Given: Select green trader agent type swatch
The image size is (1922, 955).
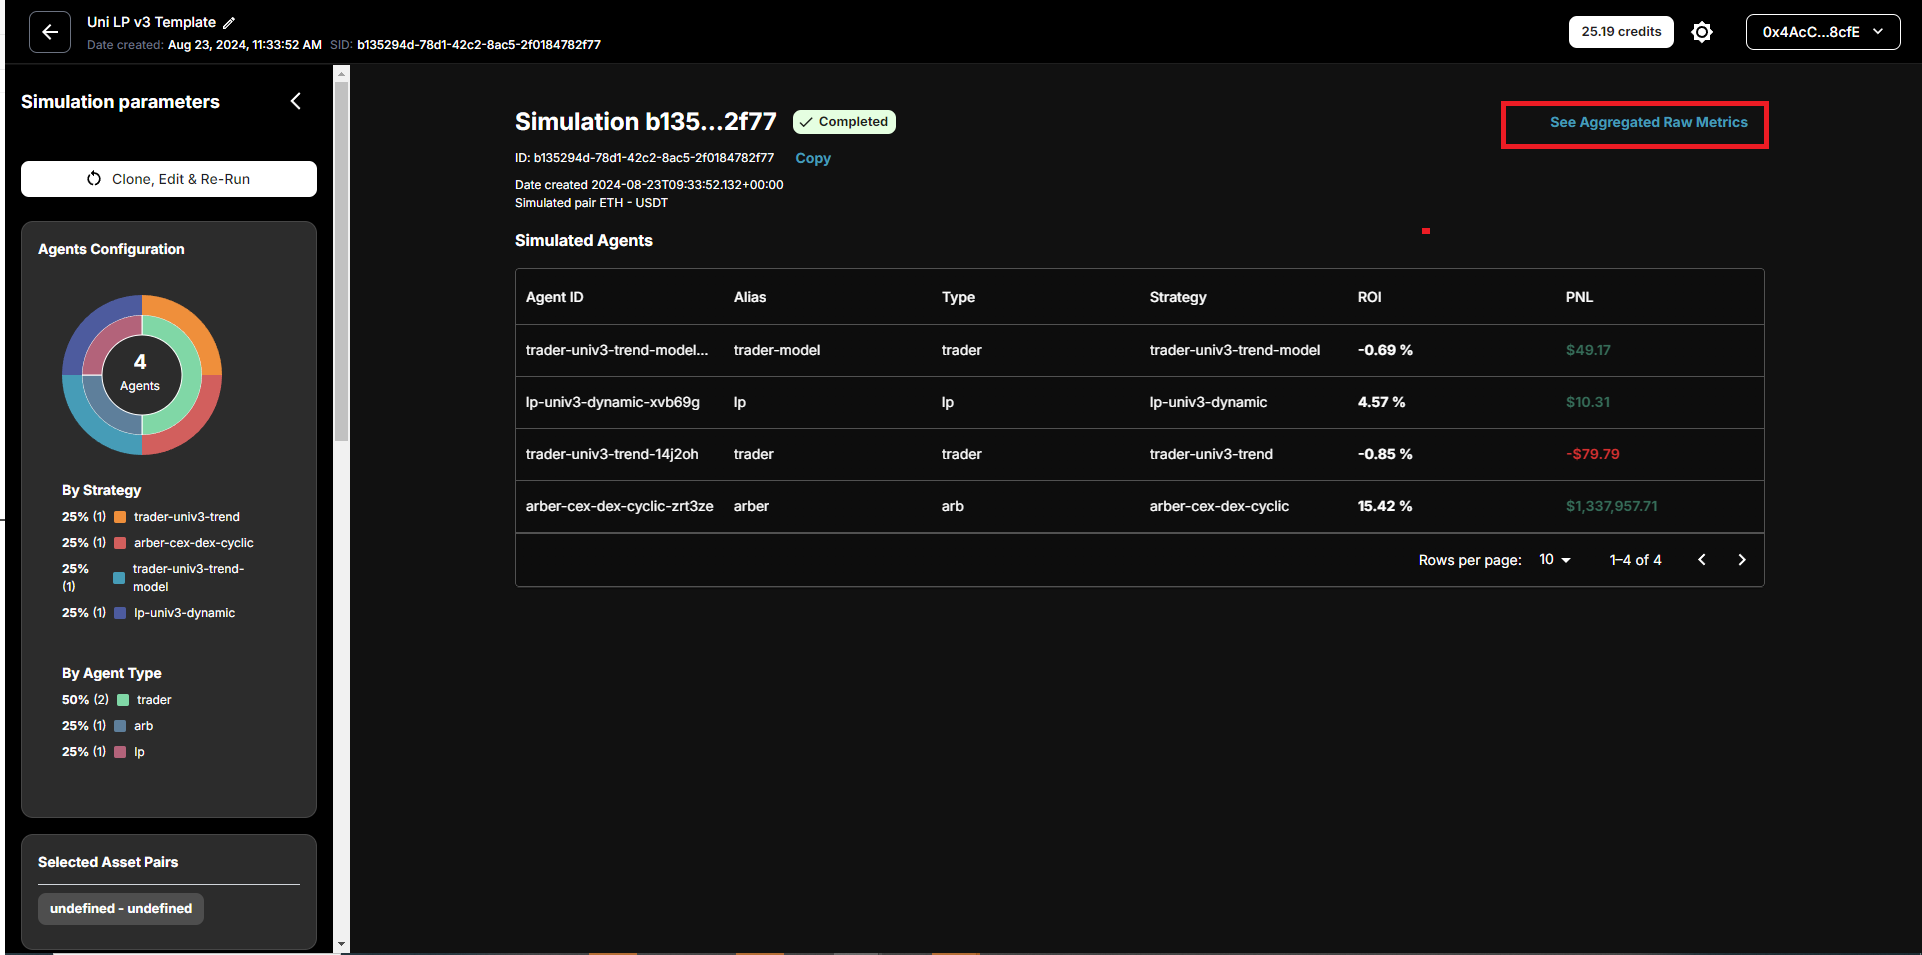Looking at the screenshot, I should pyautogui.click(x=123, y=700).
